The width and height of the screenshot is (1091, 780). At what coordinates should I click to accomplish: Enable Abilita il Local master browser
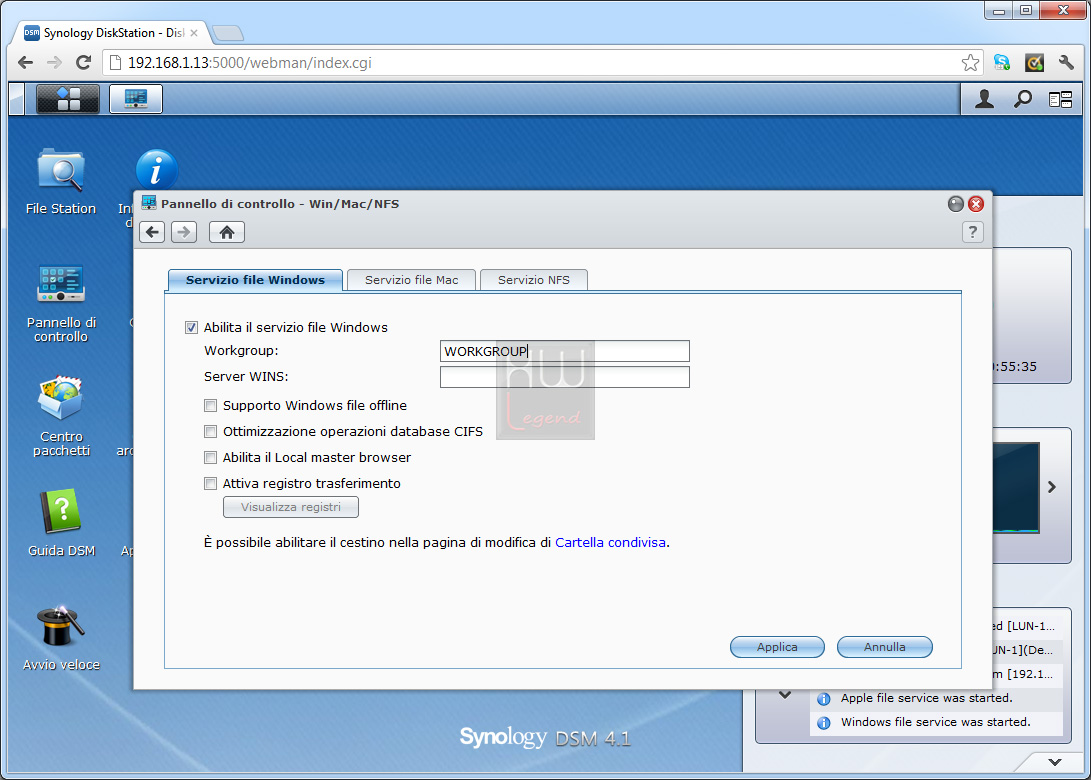pyautogui.click(x=210, y=457)
